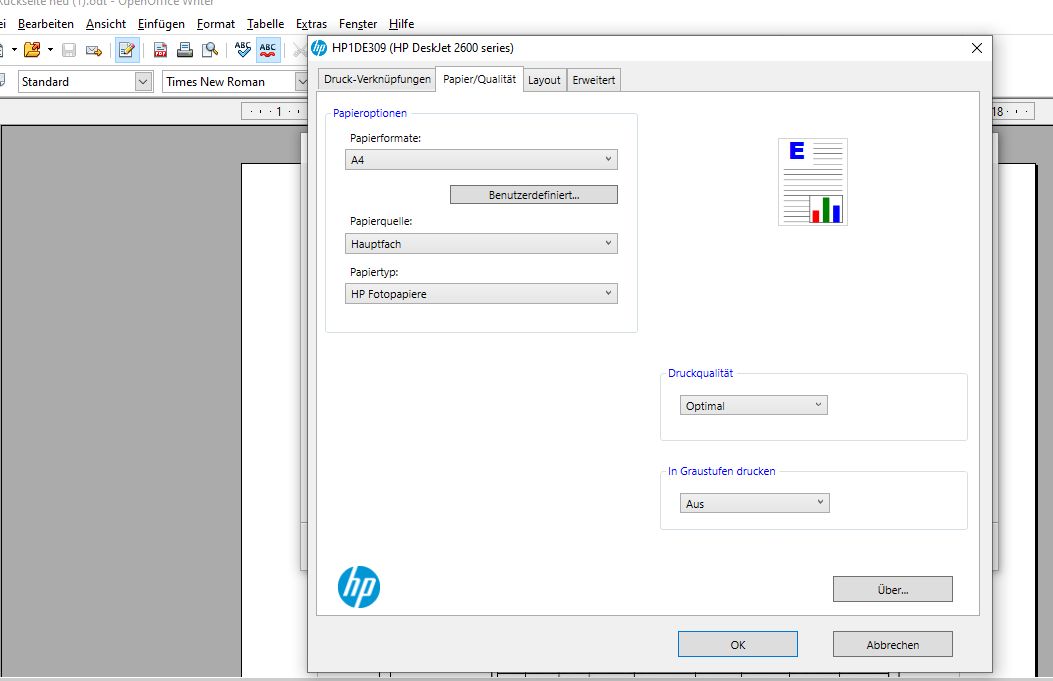The image size is (1053, 681).
Task: Click the page preview thumbnail in the dialog
Action: [x=813, y=182]
